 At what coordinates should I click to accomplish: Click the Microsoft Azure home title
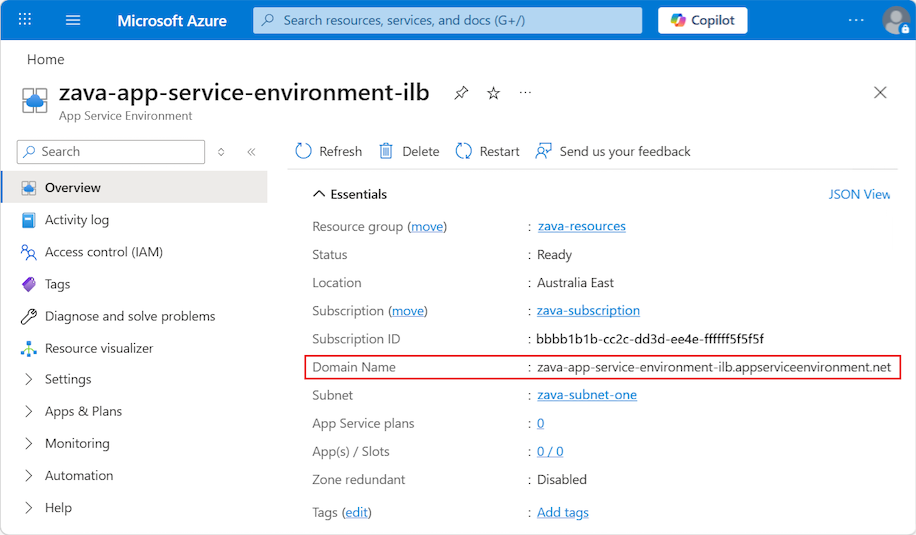click(x=172, y=21)
